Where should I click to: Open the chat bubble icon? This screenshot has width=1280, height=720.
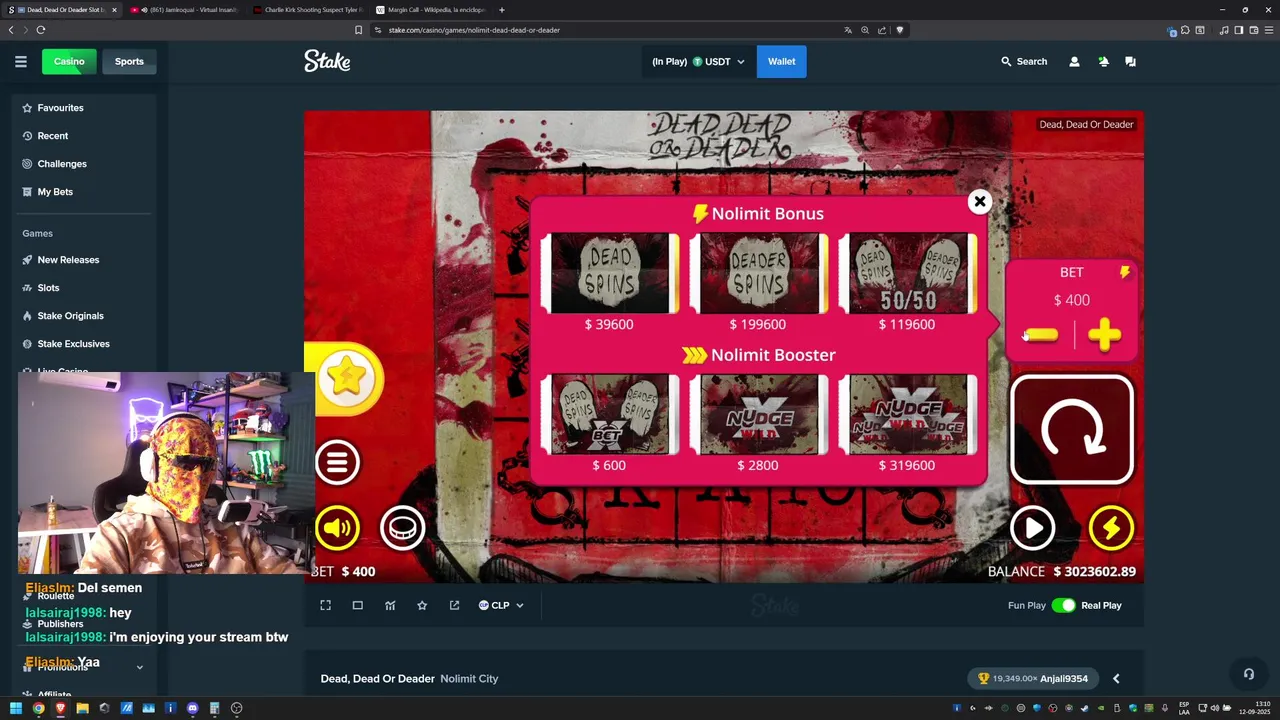pyautogui.click(x=1130, y=62)
